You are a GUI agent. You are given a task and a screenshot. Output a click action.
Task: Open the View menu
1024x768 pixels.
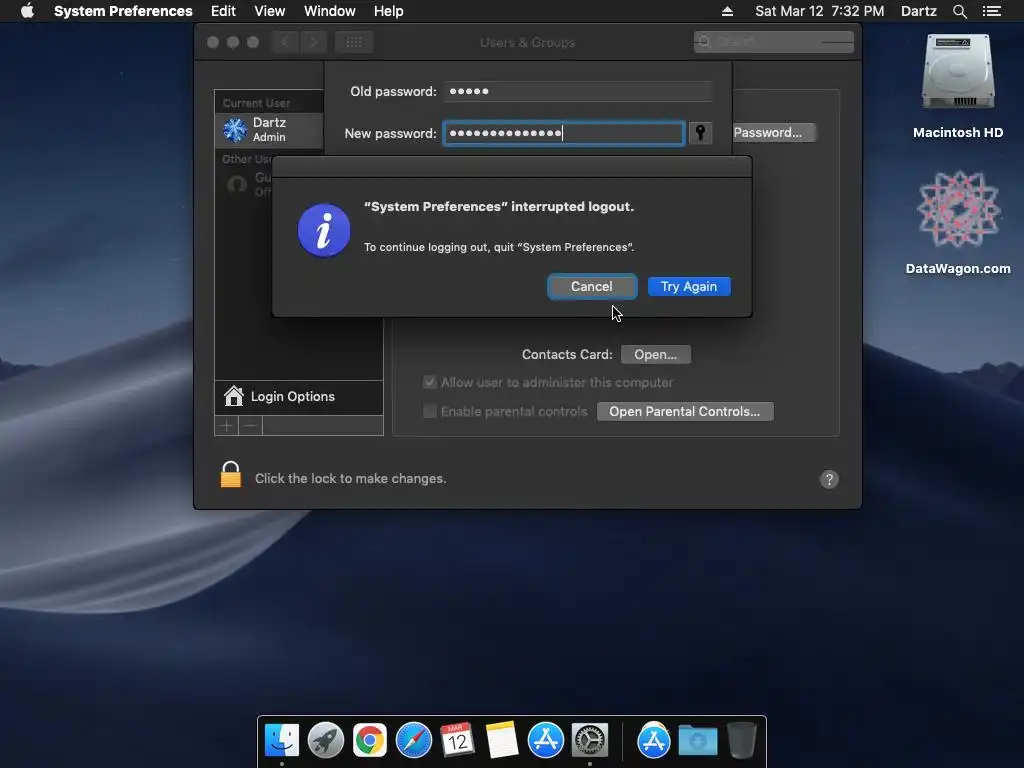[270, 11]
